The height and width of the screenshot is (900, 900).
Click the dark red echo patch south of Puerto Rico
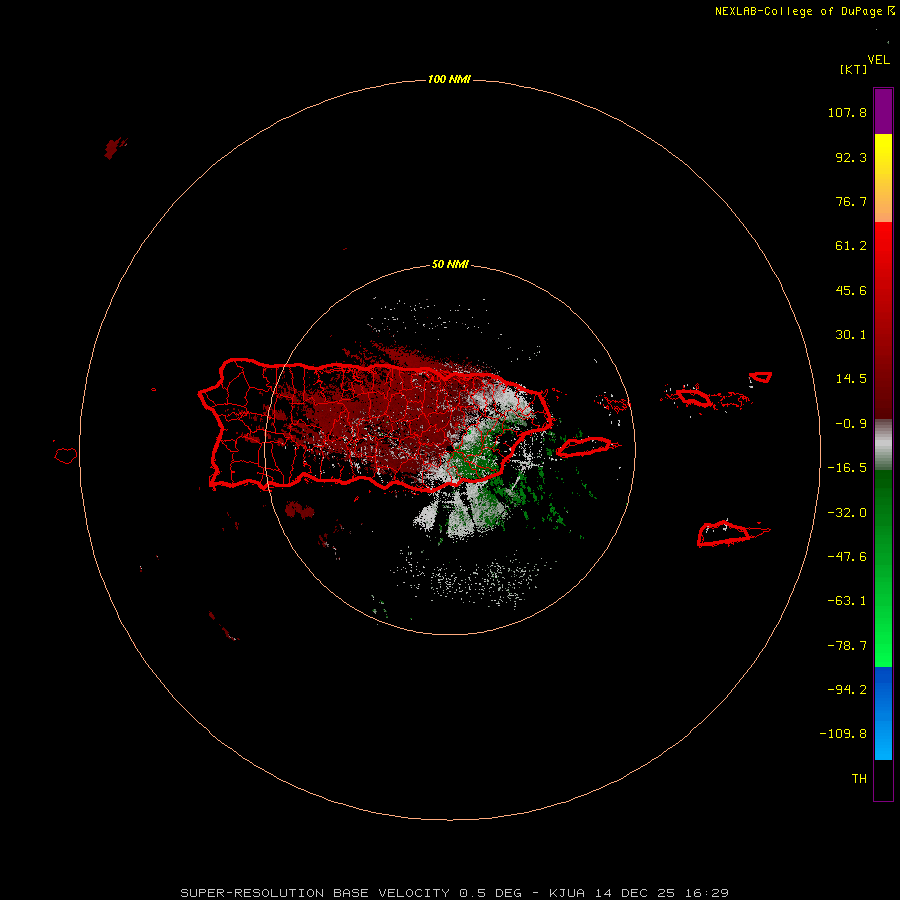click(x=300, y=510)
